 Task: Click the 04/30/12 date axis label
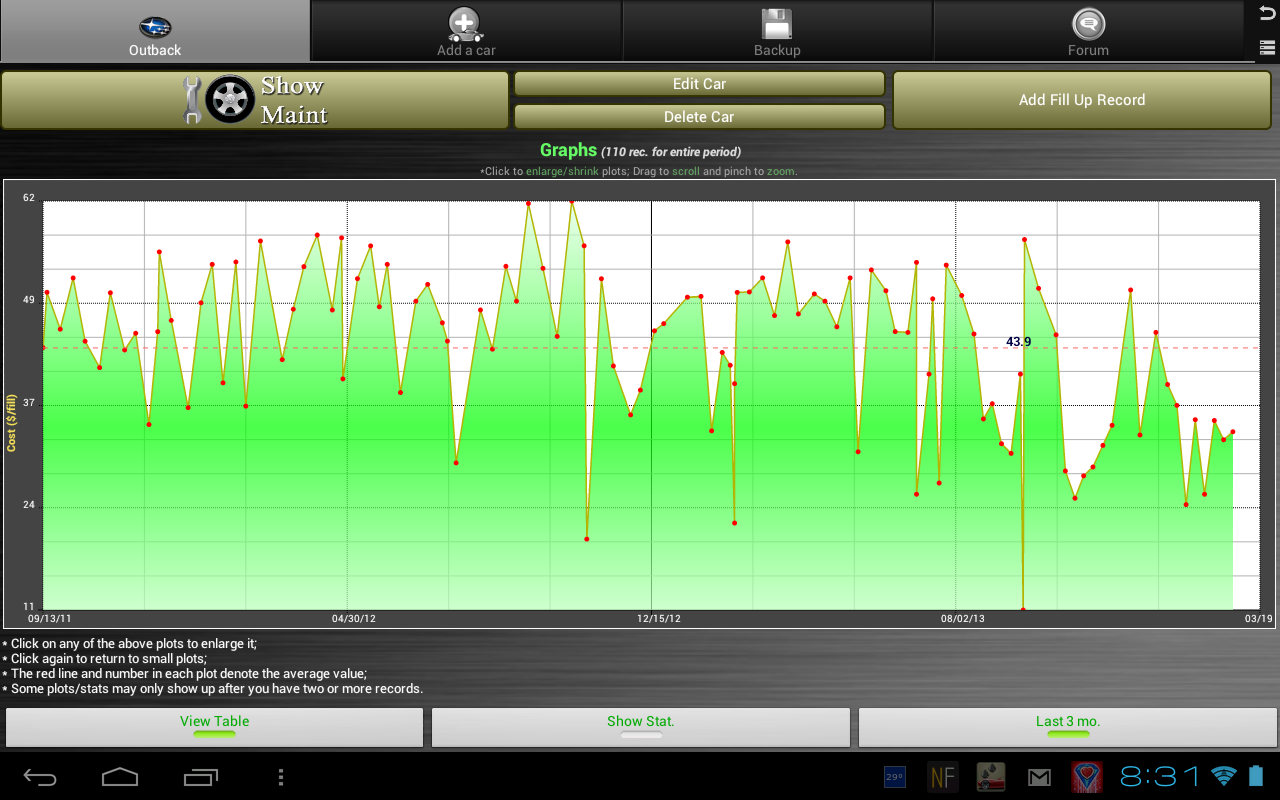tap(353, 619)
